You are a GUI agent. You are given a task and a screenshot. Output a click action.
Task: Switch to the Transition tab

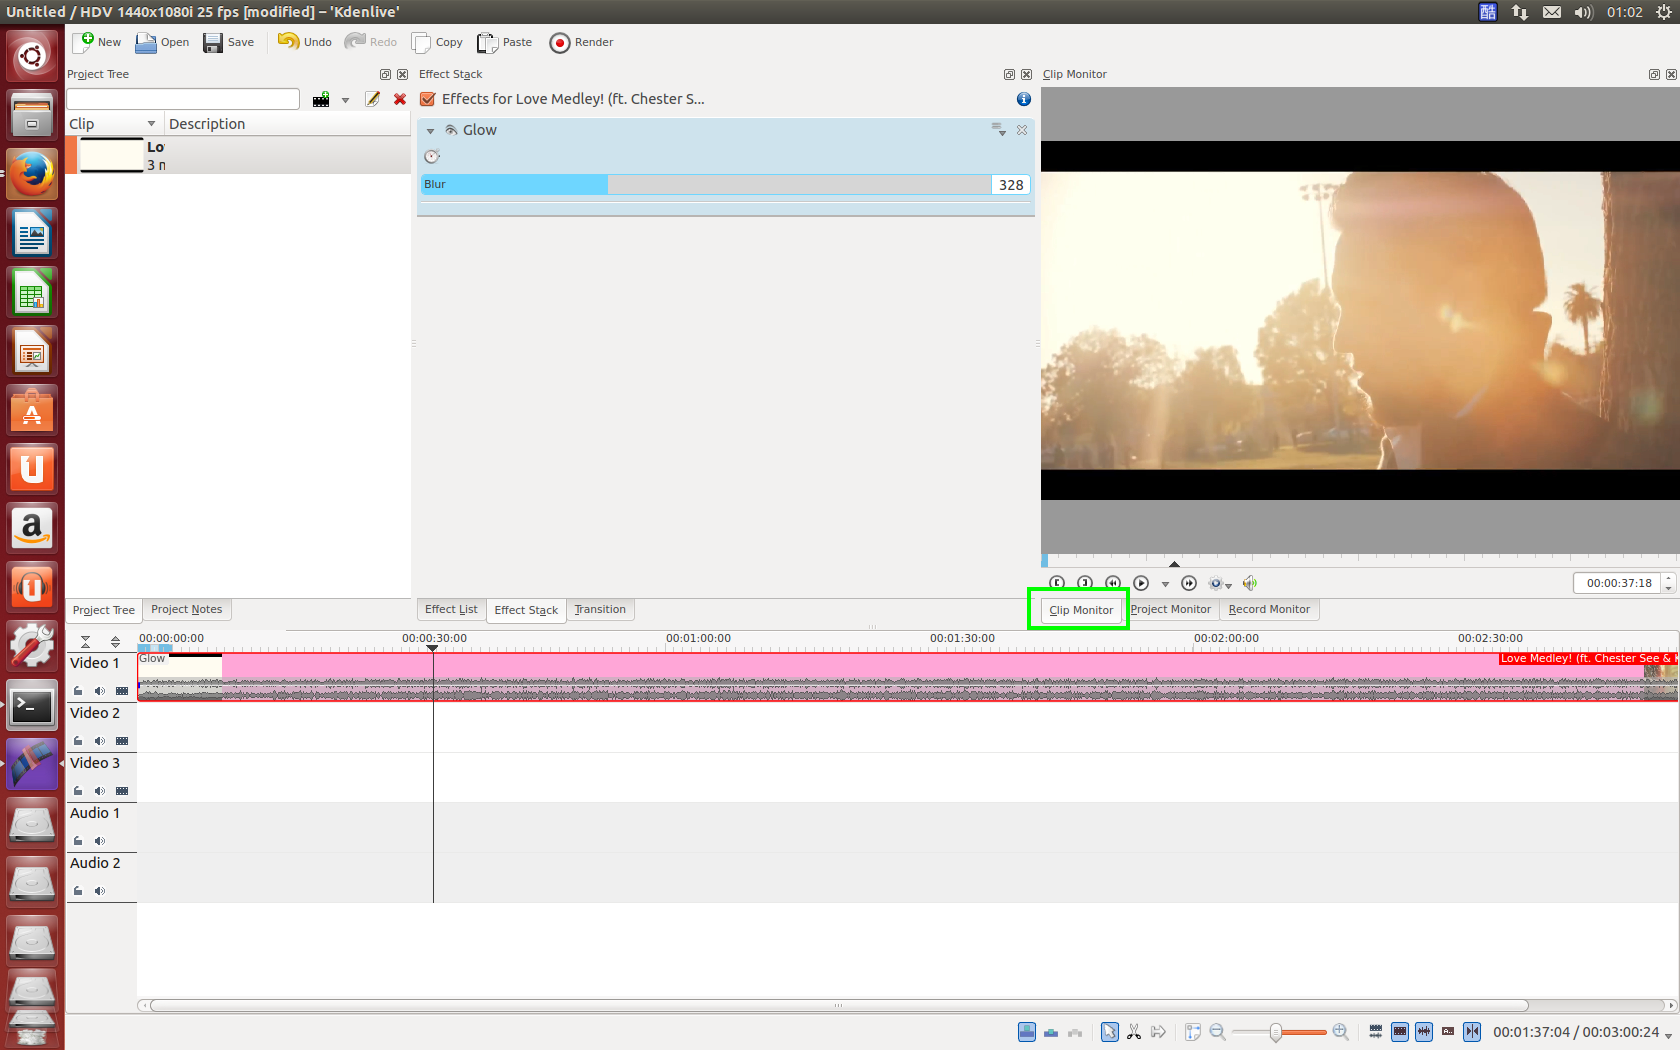point(600,609)
